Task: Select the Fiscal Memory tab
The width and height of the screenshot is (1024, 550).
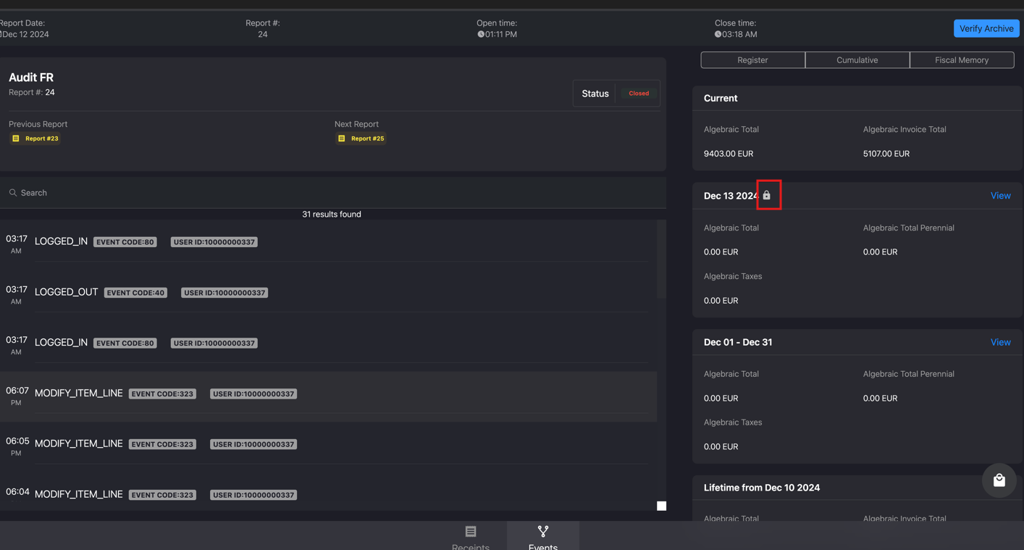Action: click(961, 60)
